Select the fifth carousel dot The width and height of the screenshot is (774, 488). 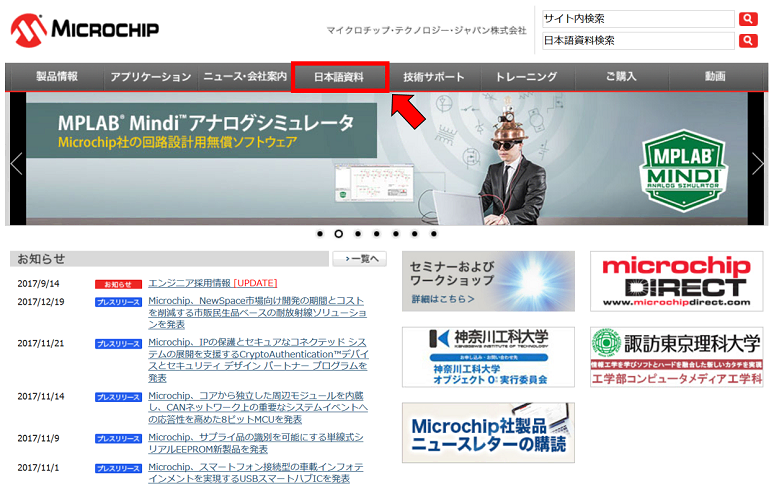(x=396, y=234)
